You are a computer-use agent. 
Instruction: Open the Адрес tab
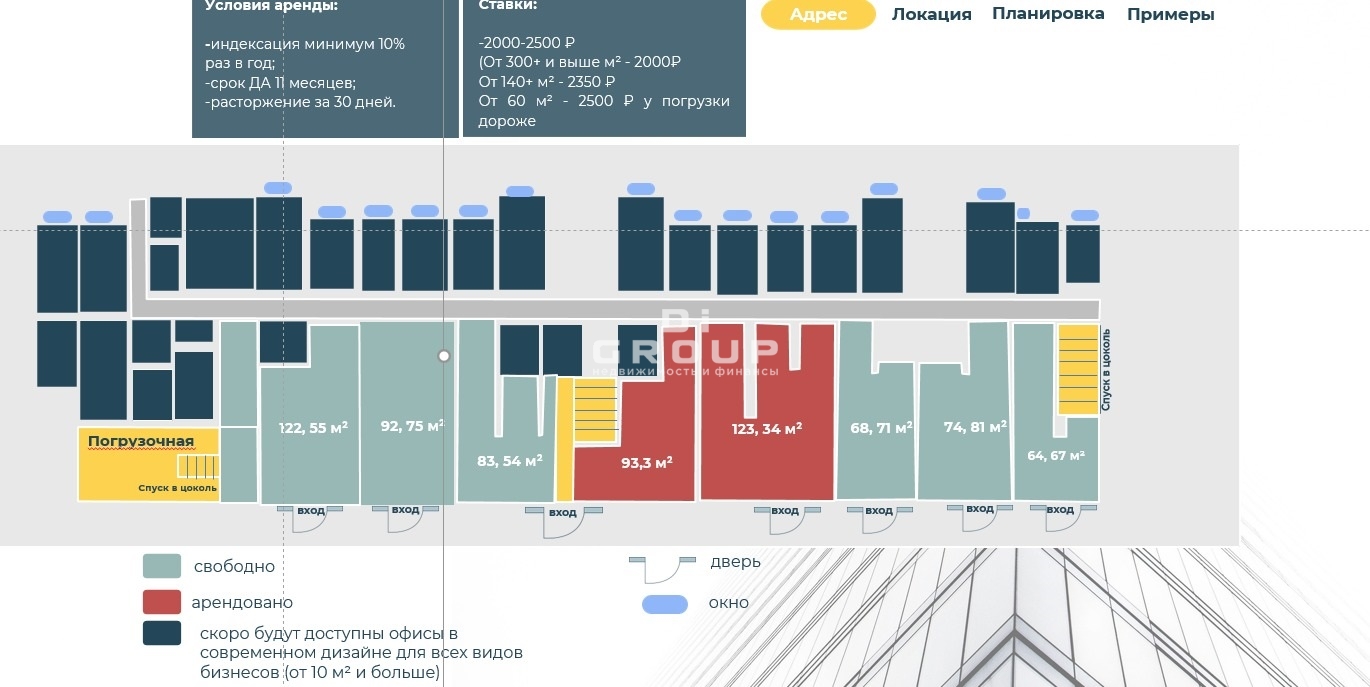(818, 14)
